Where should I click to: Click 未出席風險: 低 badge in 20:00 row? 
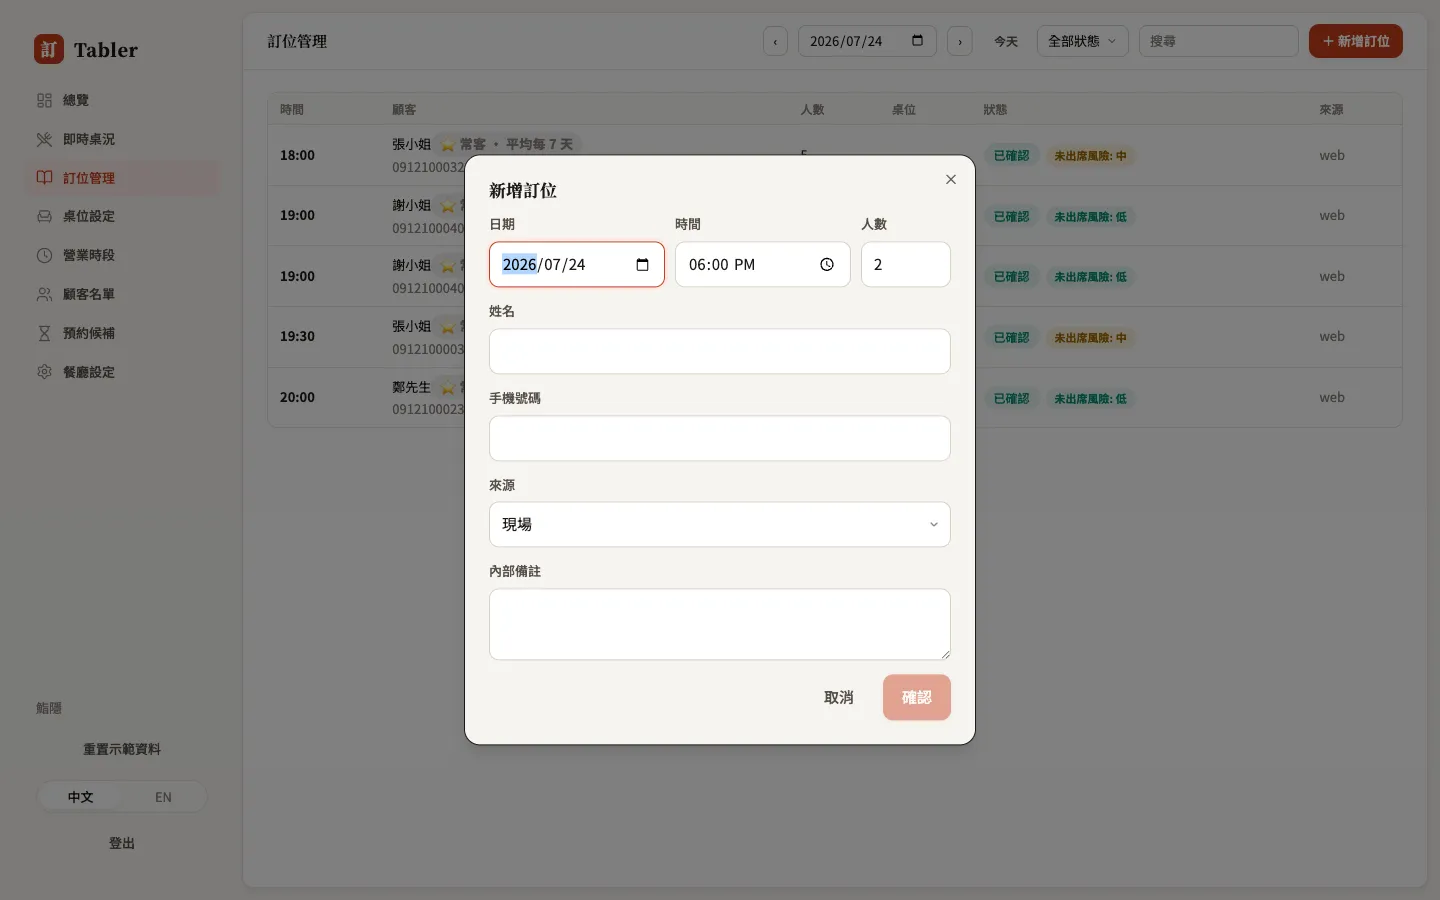pyautogui.click(x=1090, y=398)
